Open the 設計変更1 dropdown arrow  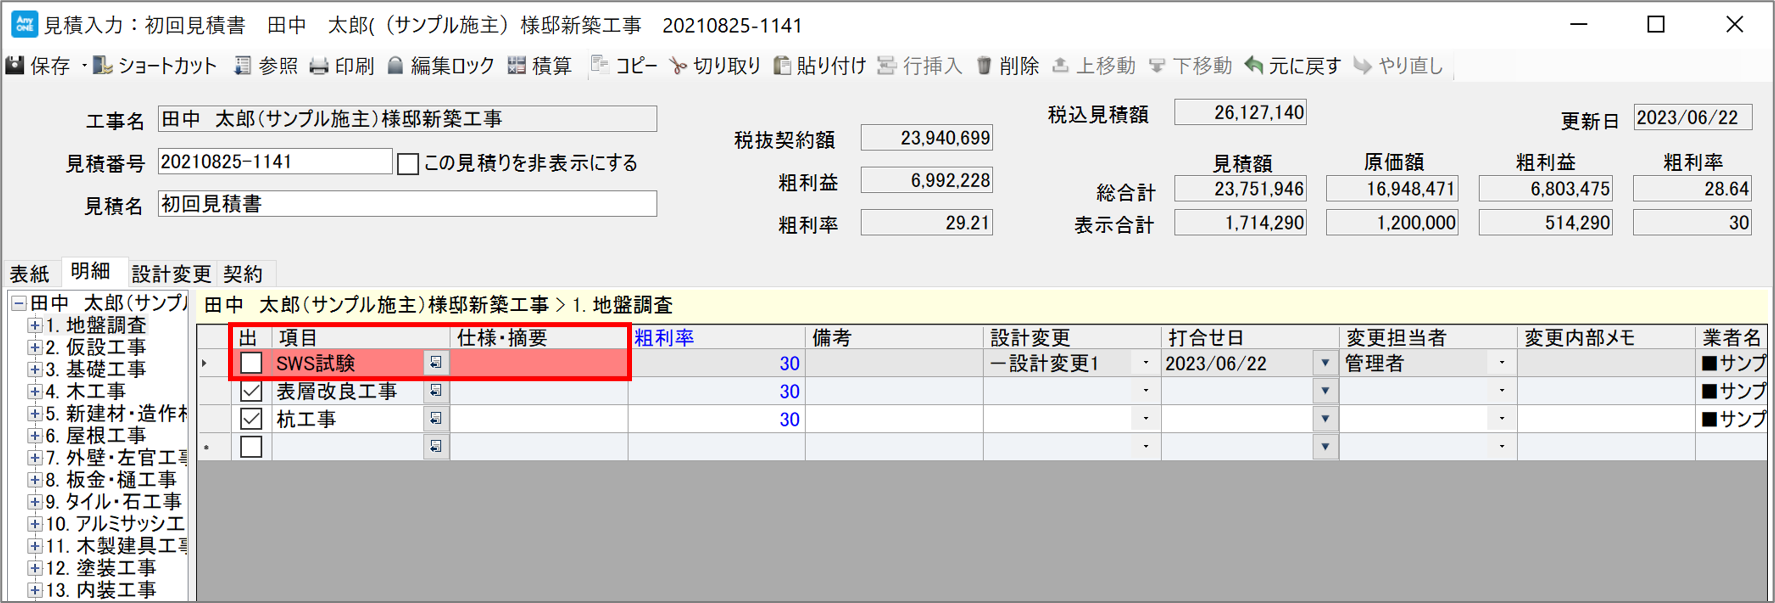click(1146, 363)
